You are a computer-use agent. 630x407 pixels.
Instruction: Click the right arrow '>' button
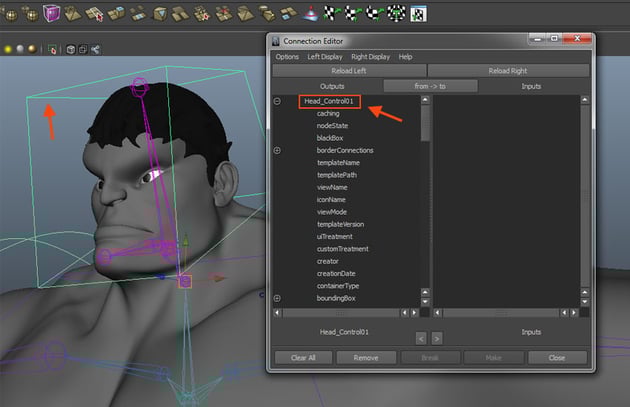tap(438, 338)
